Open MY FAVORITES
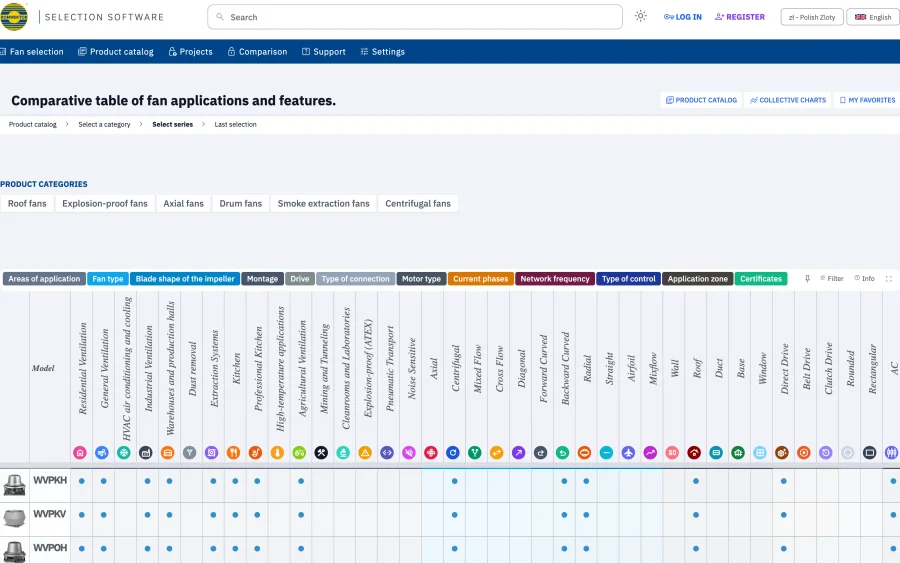This screenshot has width=900, height=563. tap(867, 100)
